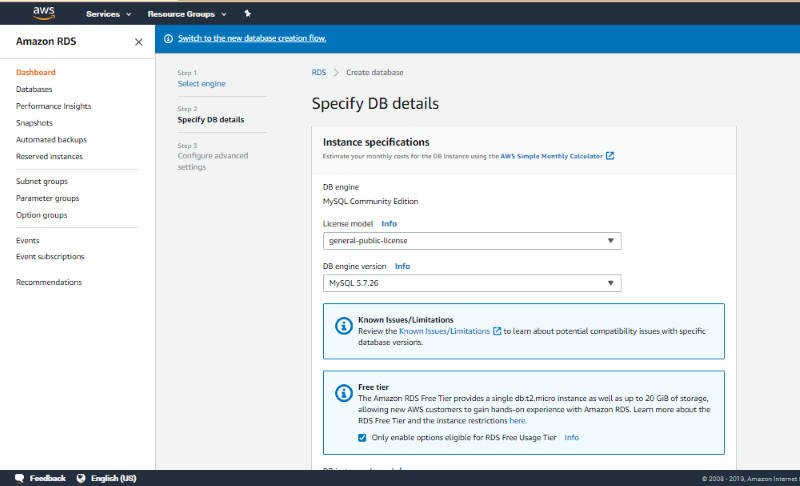Open Dashboard in the RDS sidebar
This screenshot has height=486, width=800.
[36, 72]
